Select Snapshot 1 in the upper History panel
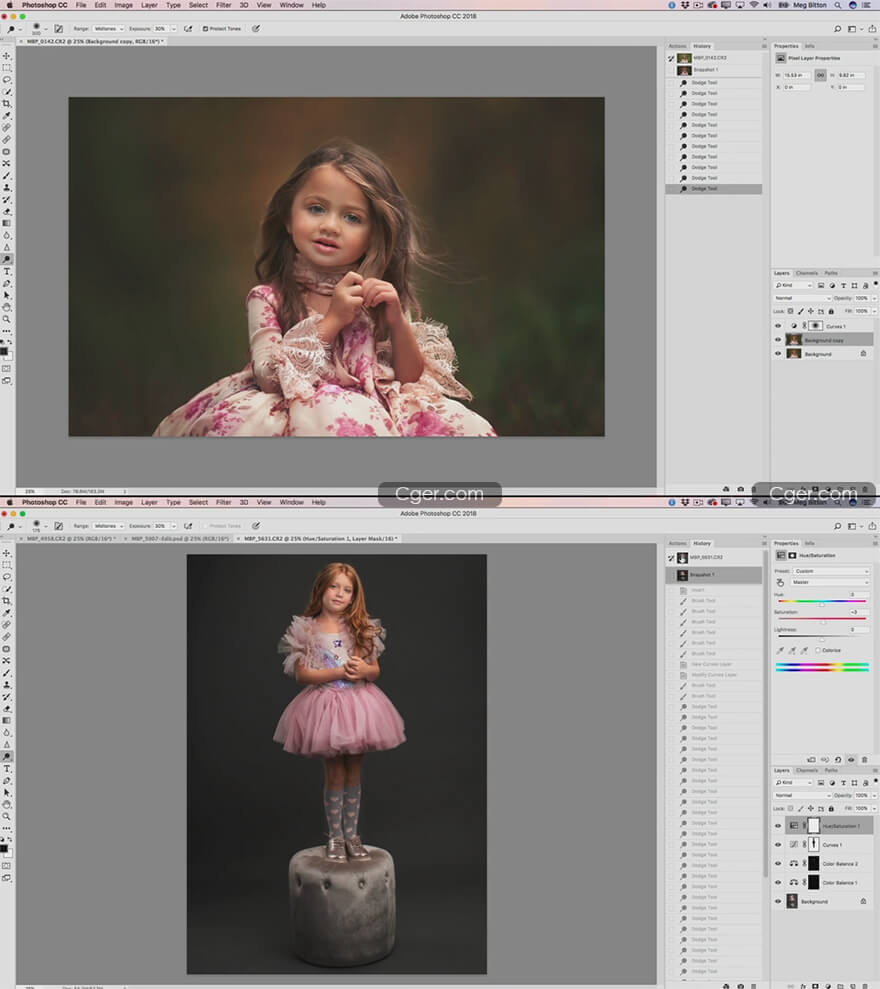This screenshot has height=989, width=880. [705, 70]
